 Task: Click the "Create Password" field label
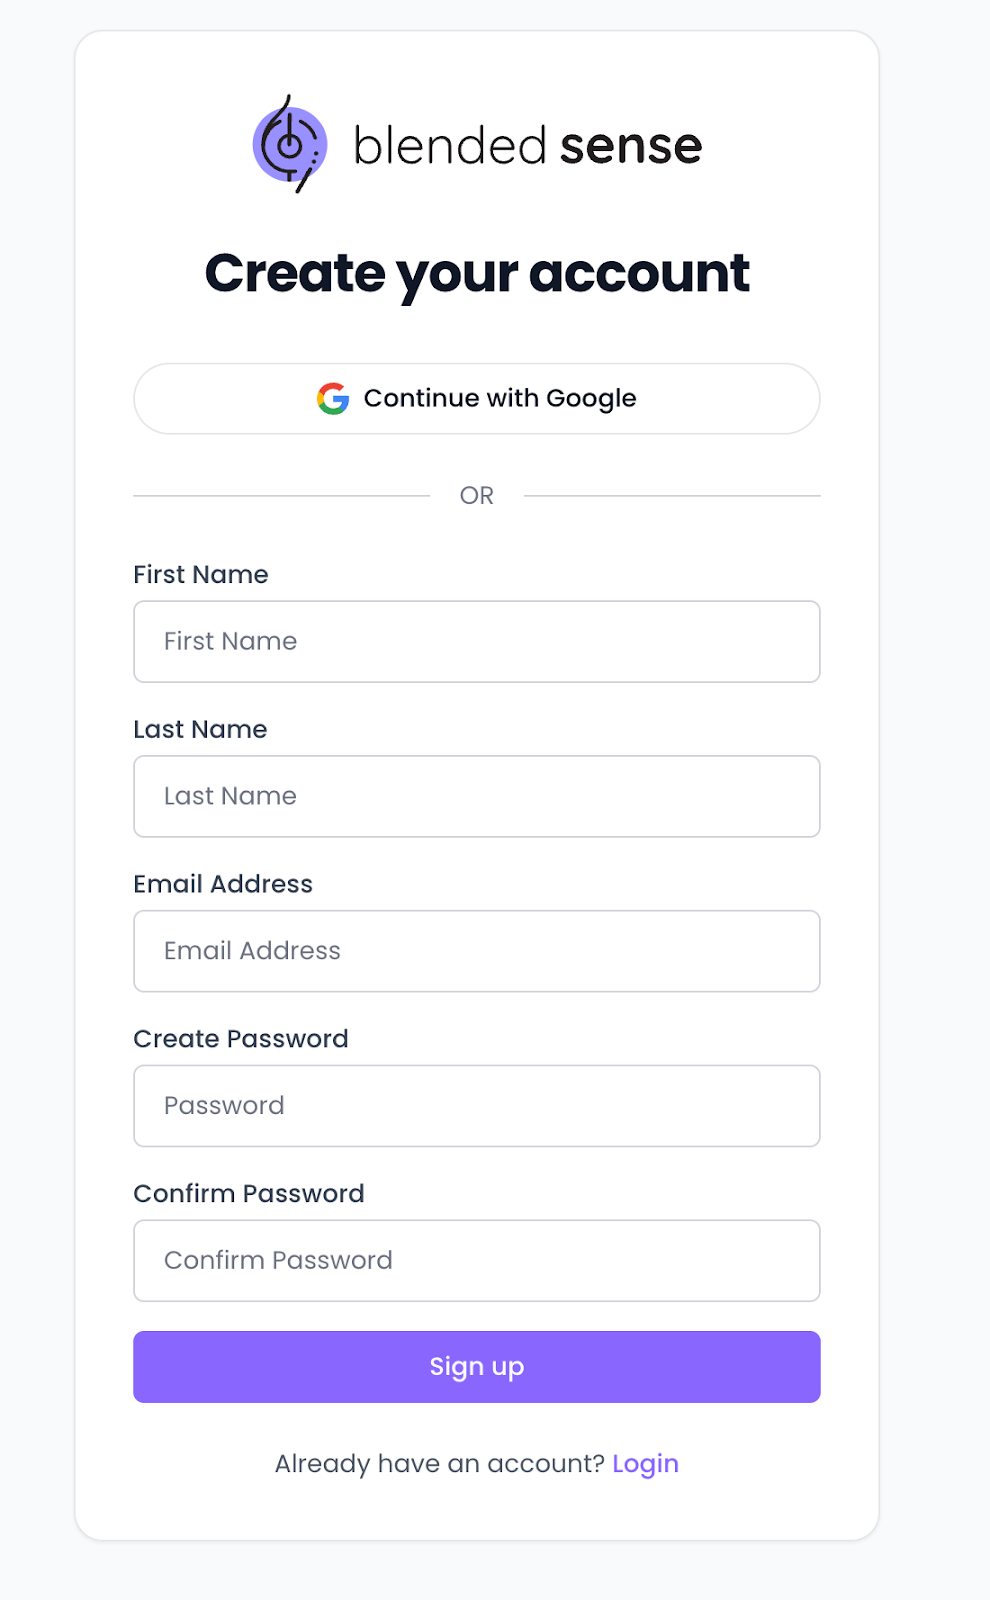(241, 1039)
